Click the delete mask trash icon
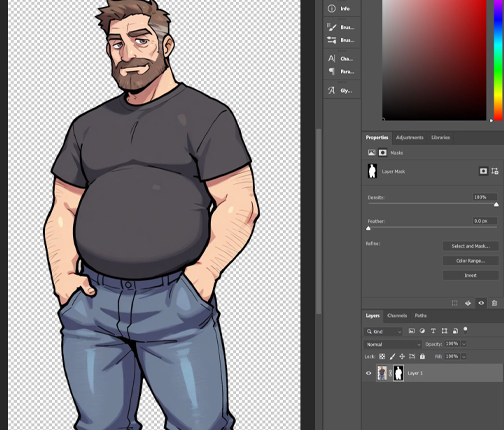The width and height of the screenshot is (504, 430). [x=494, y=303]
